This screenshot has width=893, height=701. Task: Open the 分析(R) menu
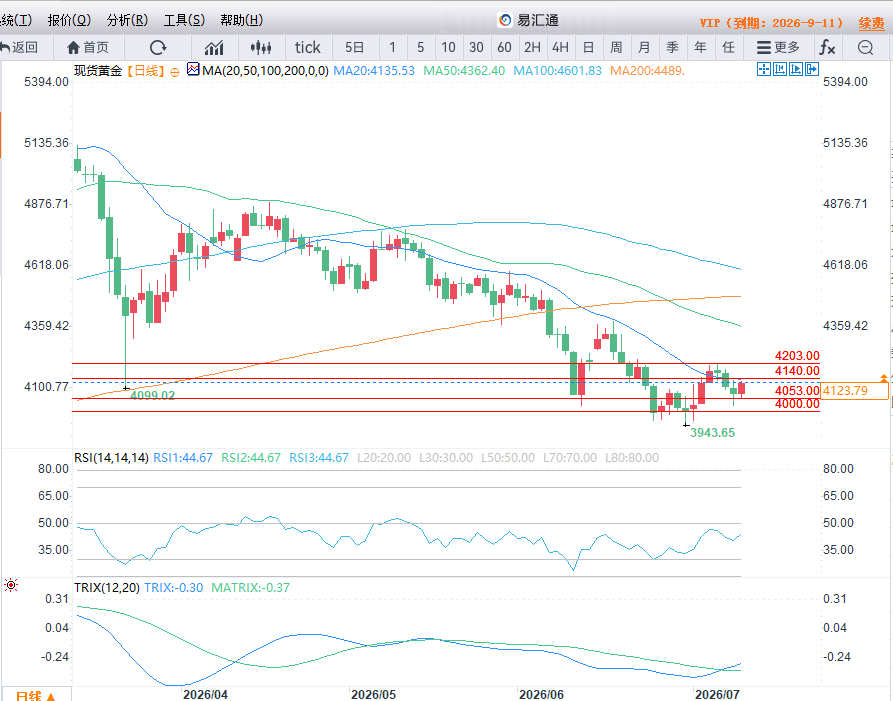point(128,21)
